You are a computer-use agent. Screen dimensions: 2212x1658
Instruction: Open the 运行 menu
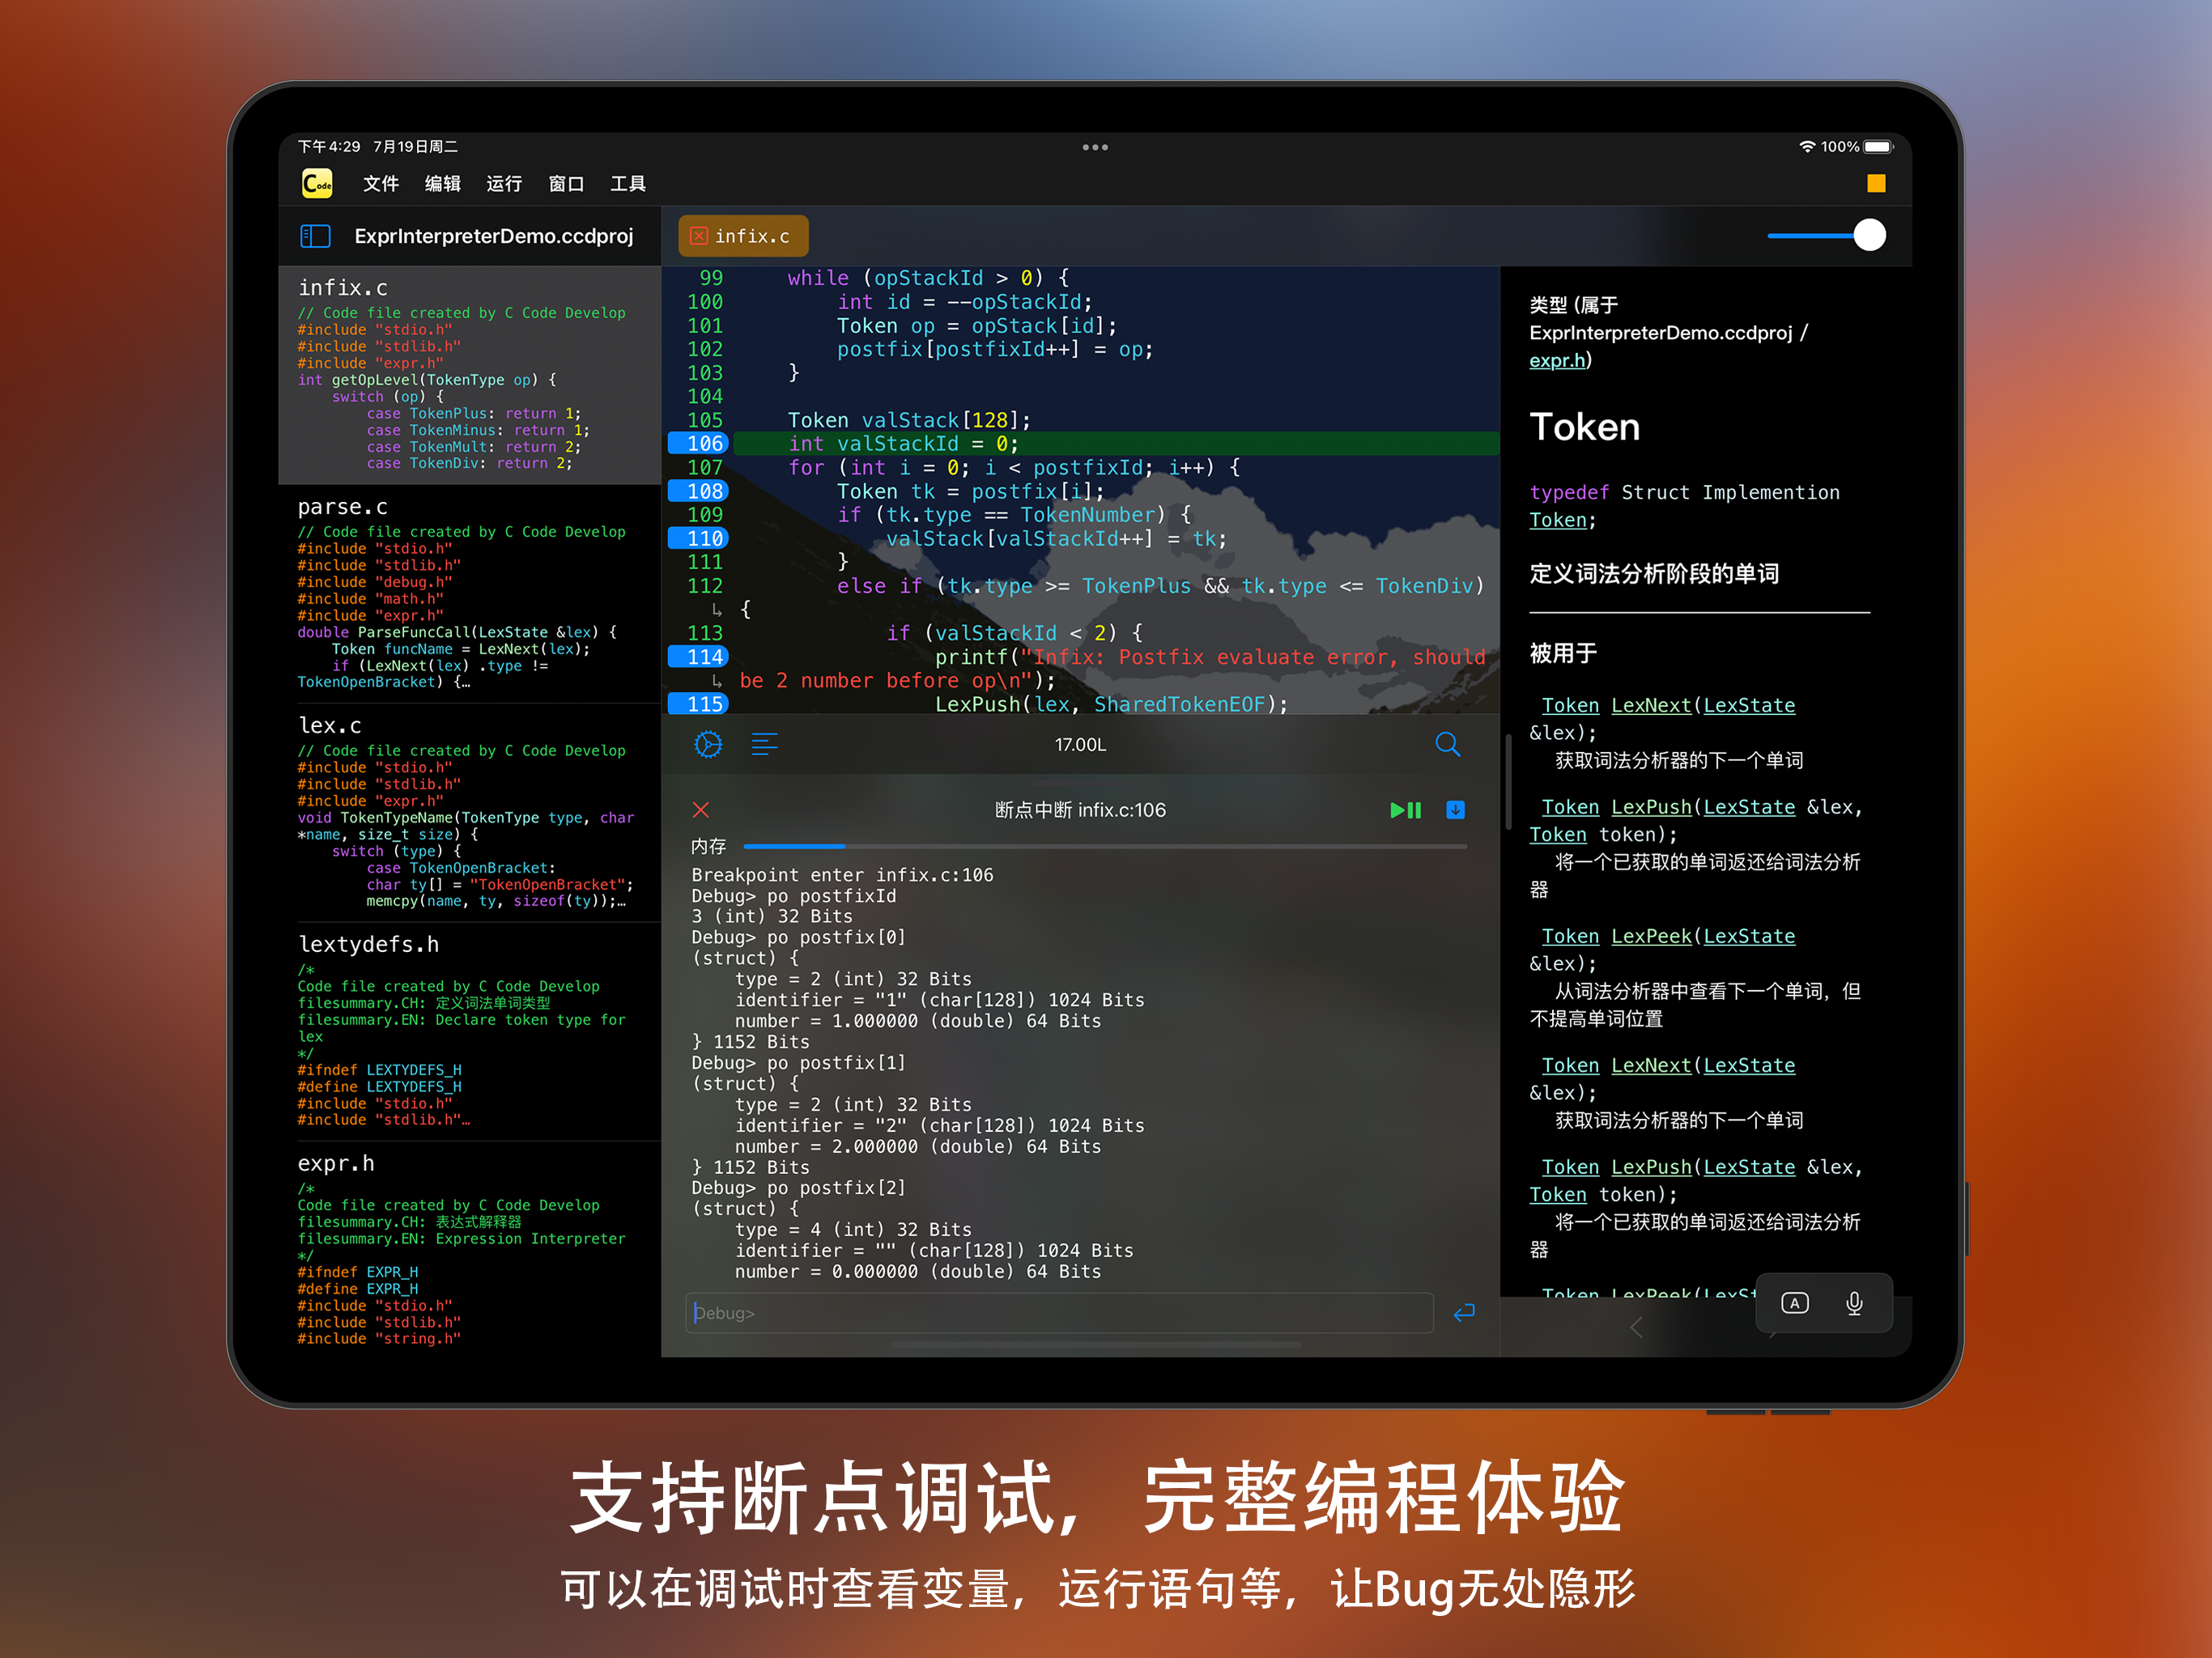click(x=504, y=184)
